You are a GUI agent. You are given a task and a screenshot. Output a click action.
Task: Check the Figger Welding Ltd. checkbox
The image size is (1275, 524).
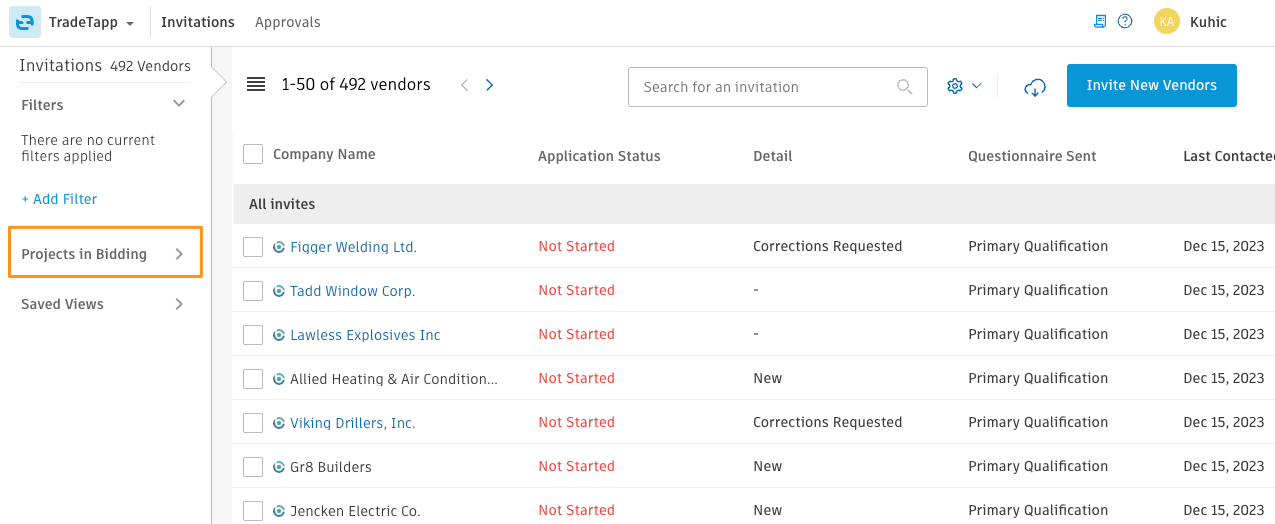253,247
